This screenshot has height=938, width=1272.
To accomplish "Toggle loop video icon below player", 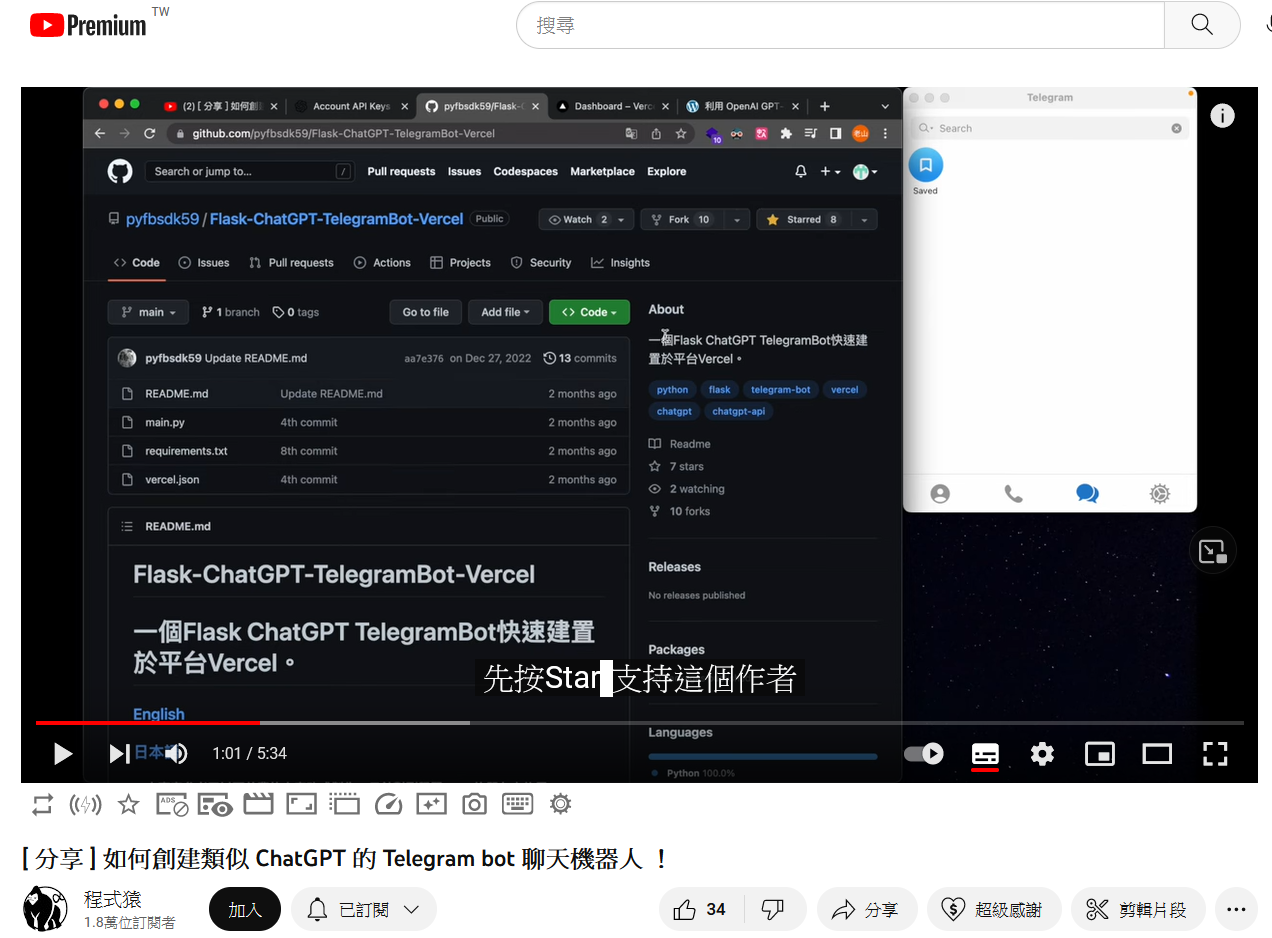I will pyautogui.click(x=42, y=804).
